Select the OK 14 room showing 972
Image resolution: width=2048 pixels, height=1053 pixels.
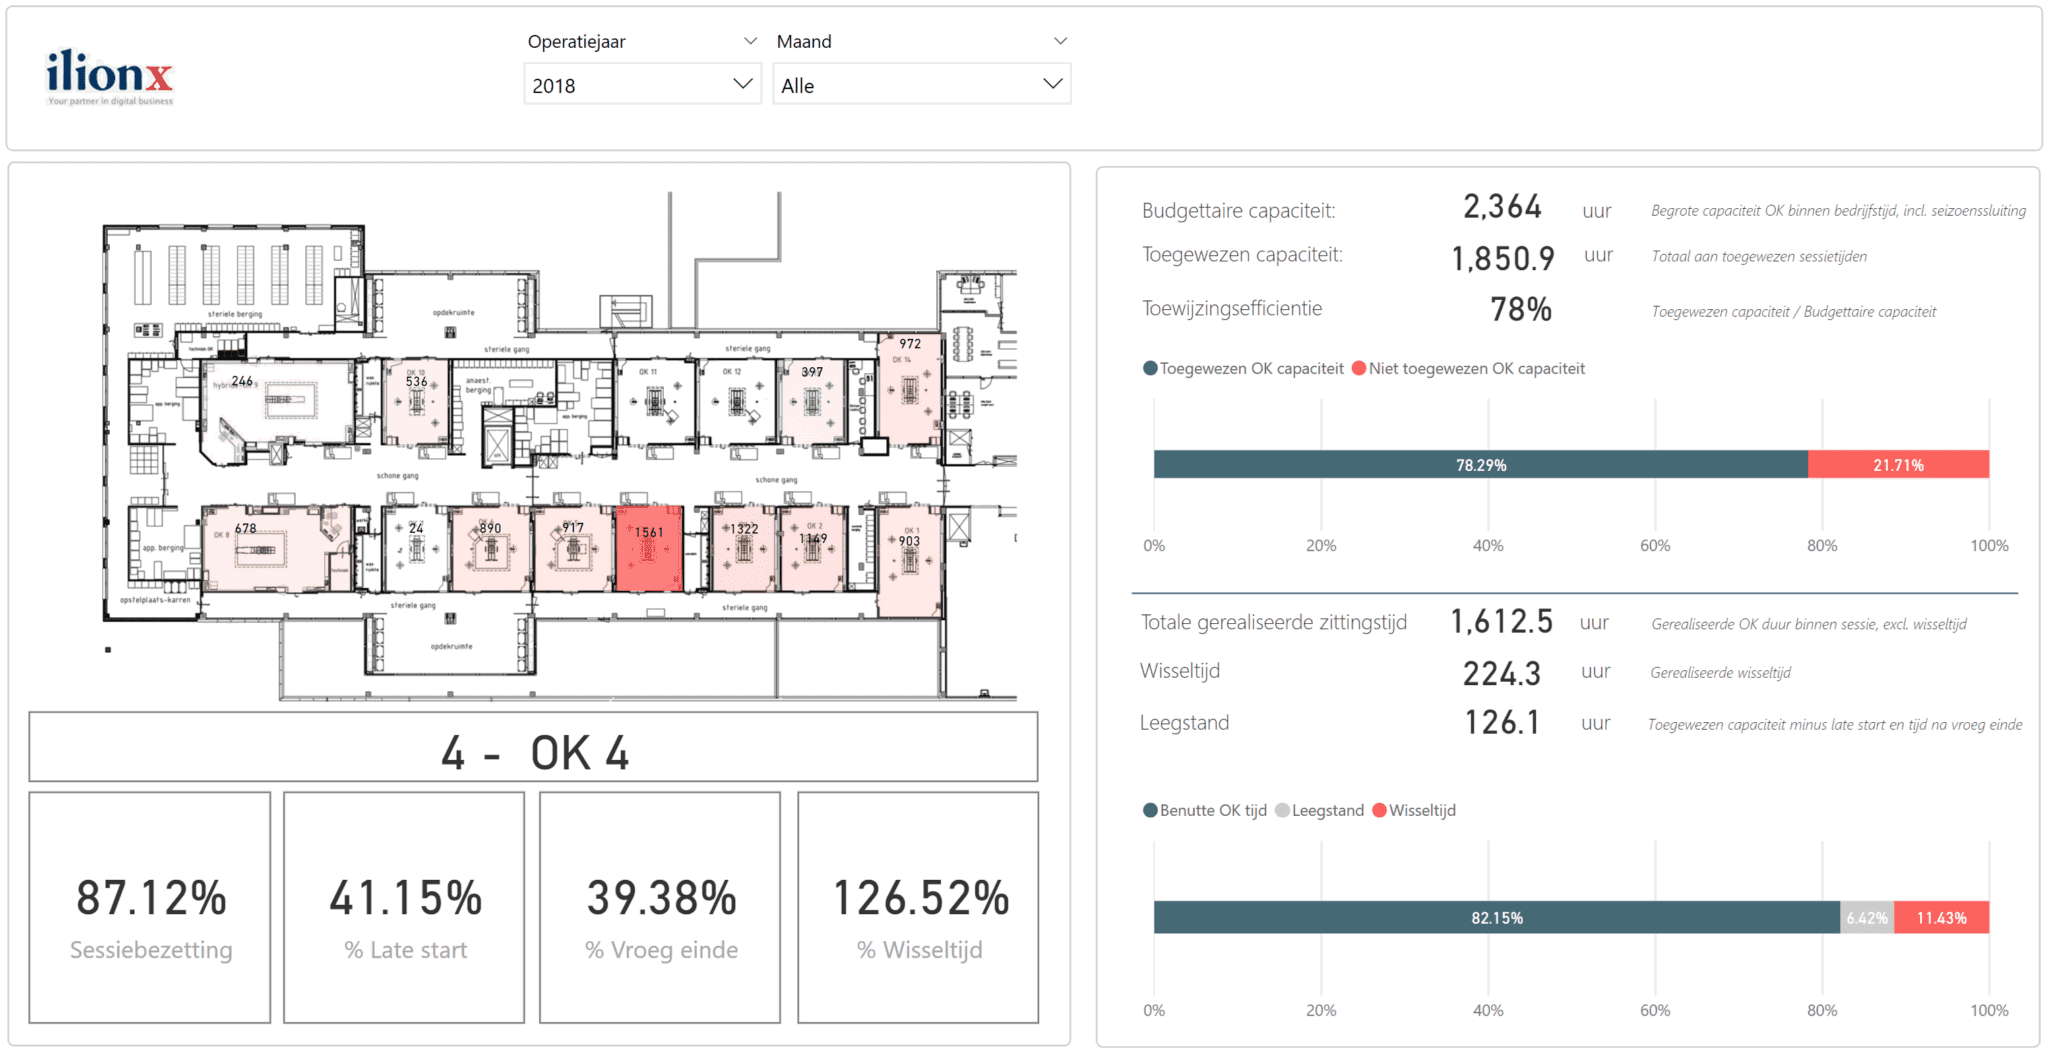coord(910,390)
